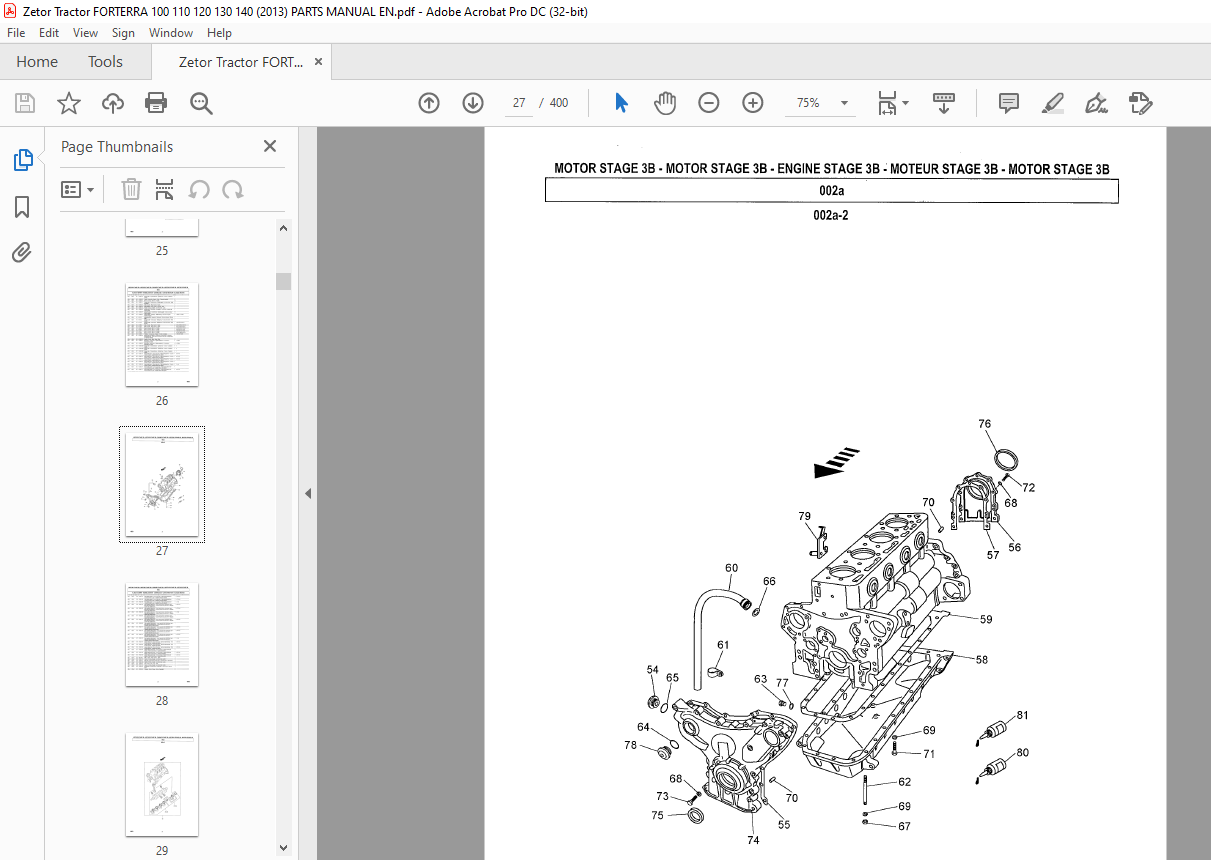
Task: Open thumbnails options dropdown menu
Action: click(78, 189)
